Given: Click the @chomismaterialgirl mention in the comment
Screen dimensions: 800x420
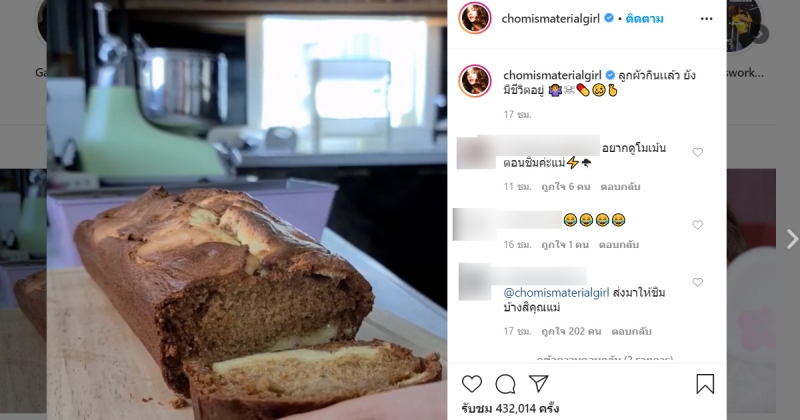Looking at the screenshot, I should [x=556, y=293].
